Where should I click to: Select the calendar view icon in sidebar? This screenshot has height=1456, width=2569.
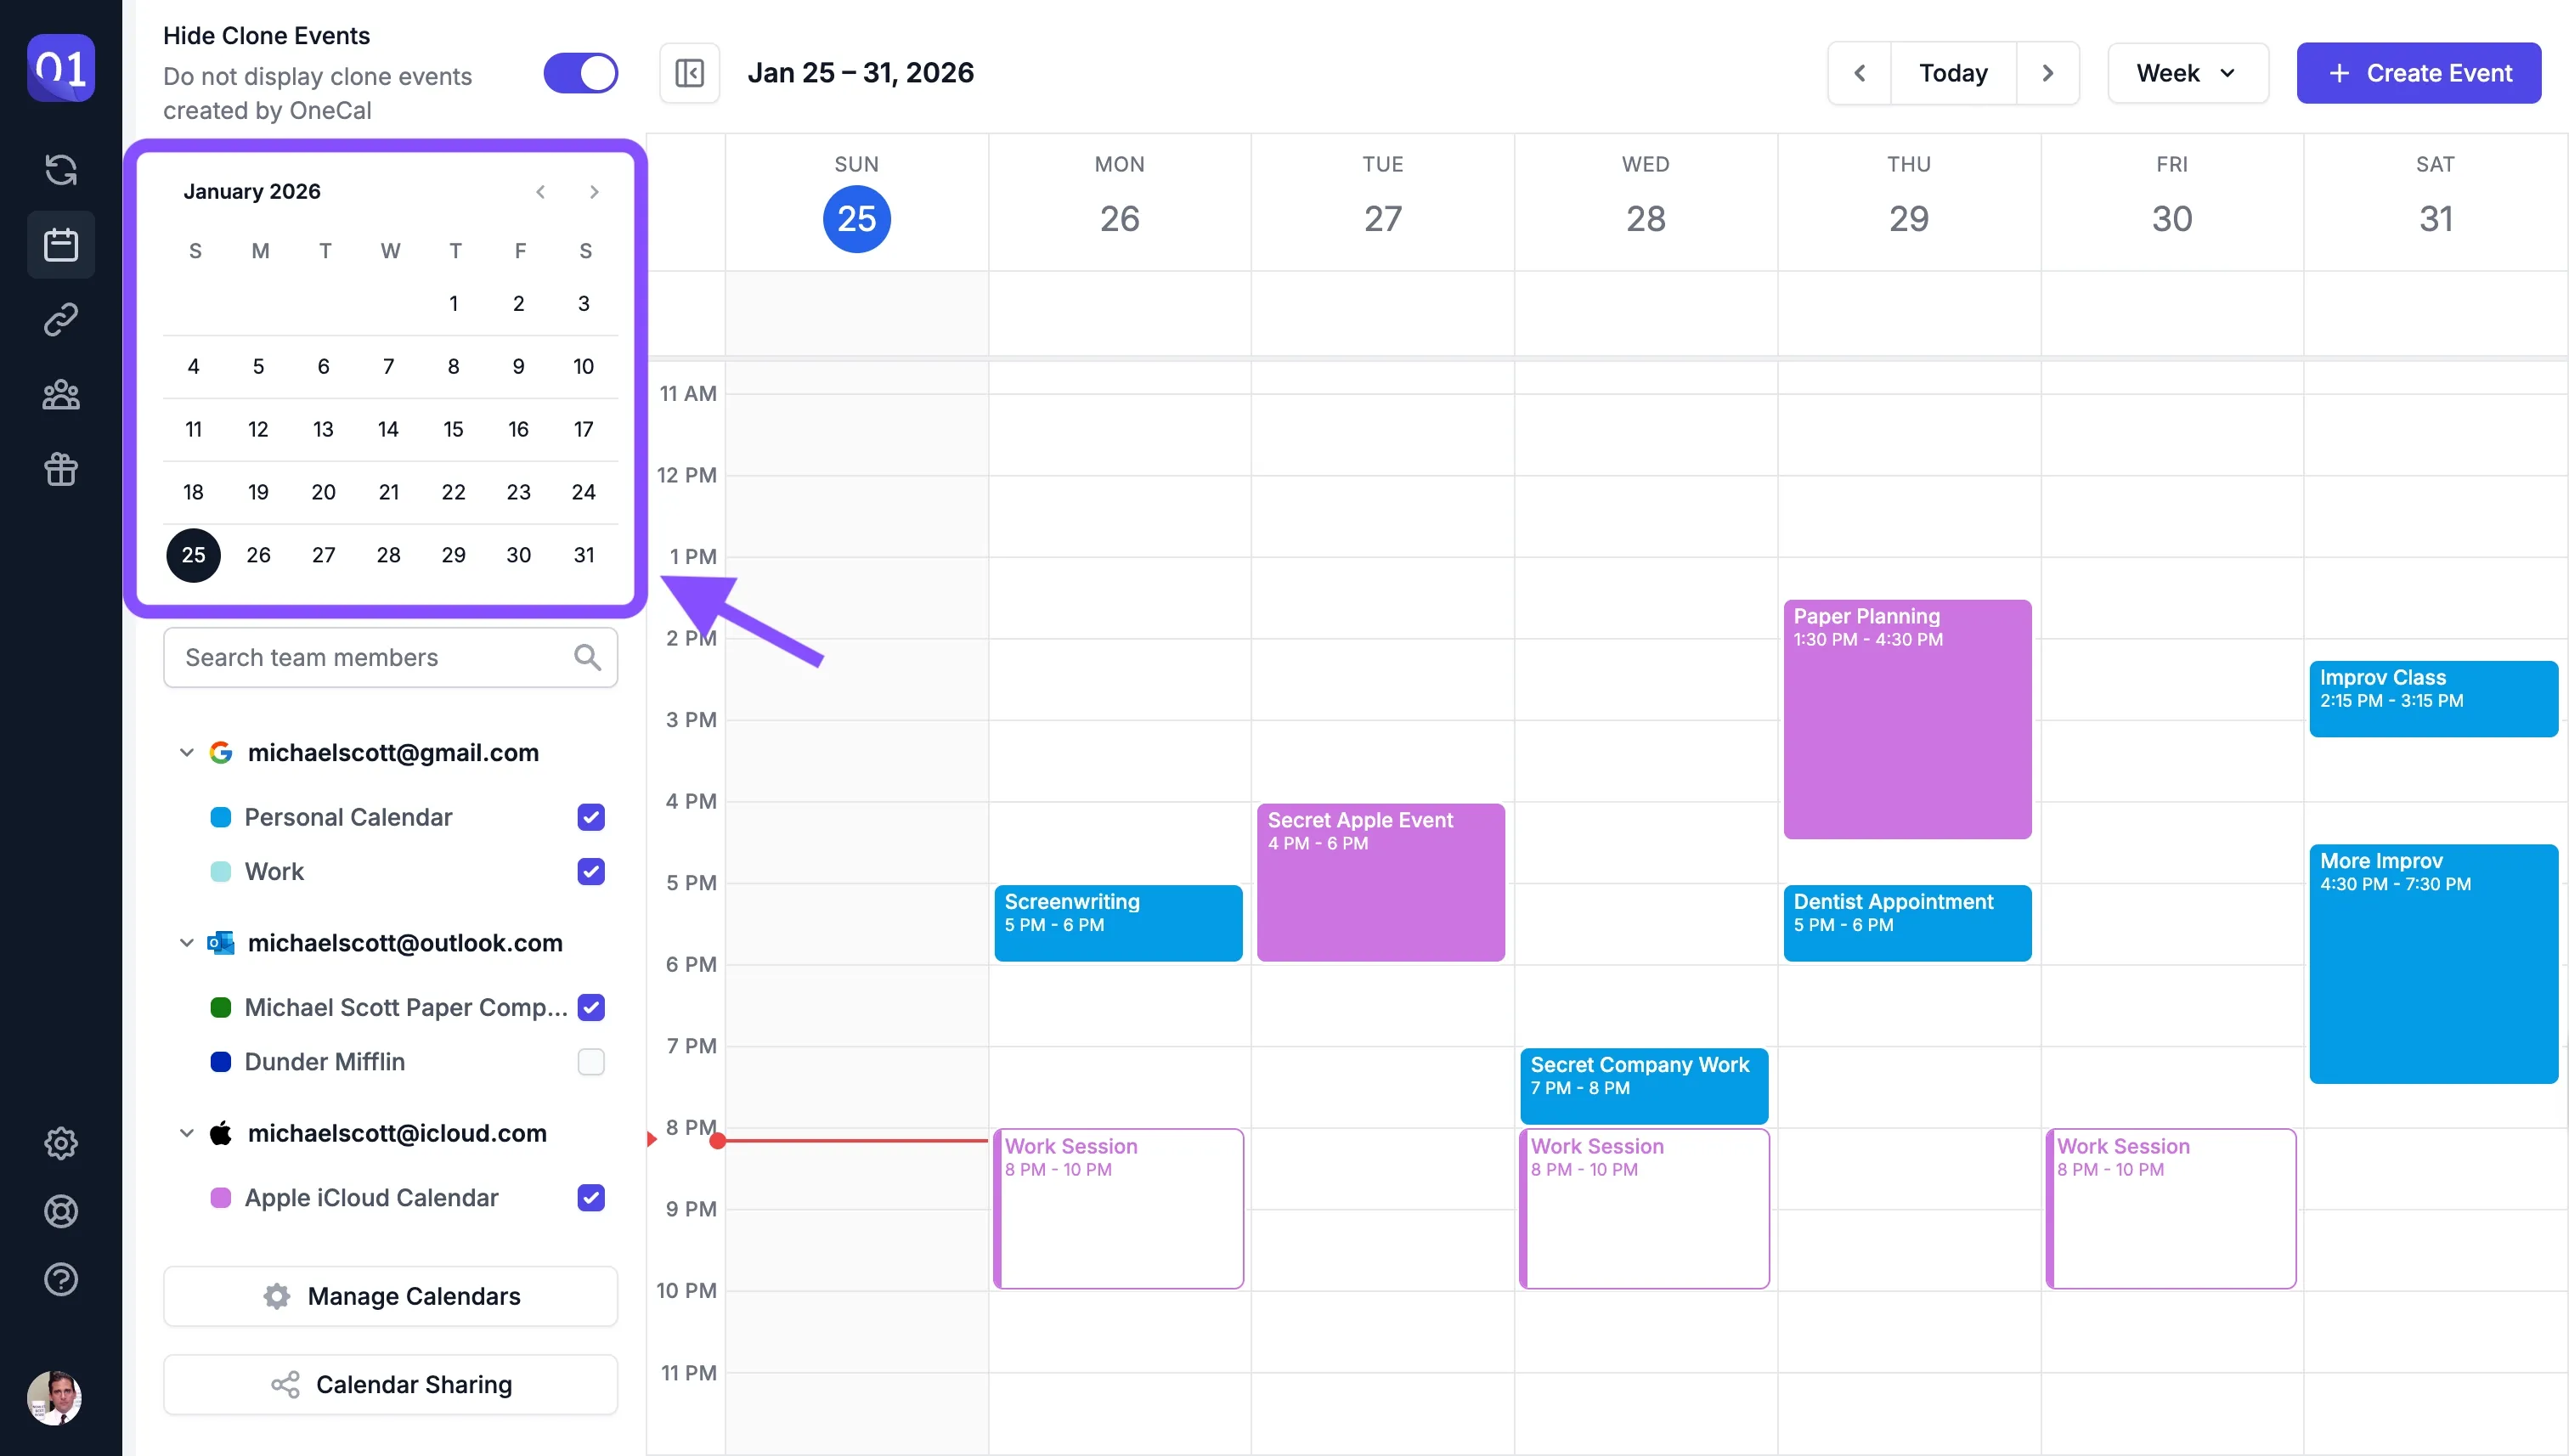click(x=61, y=244)
